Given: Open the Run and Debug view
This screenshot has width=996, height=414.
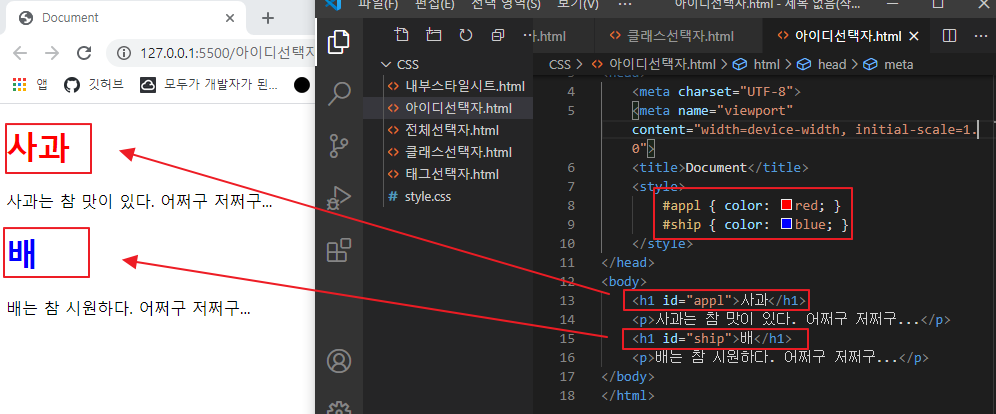Looking at the screenshot, I should [x=339, y=197].
